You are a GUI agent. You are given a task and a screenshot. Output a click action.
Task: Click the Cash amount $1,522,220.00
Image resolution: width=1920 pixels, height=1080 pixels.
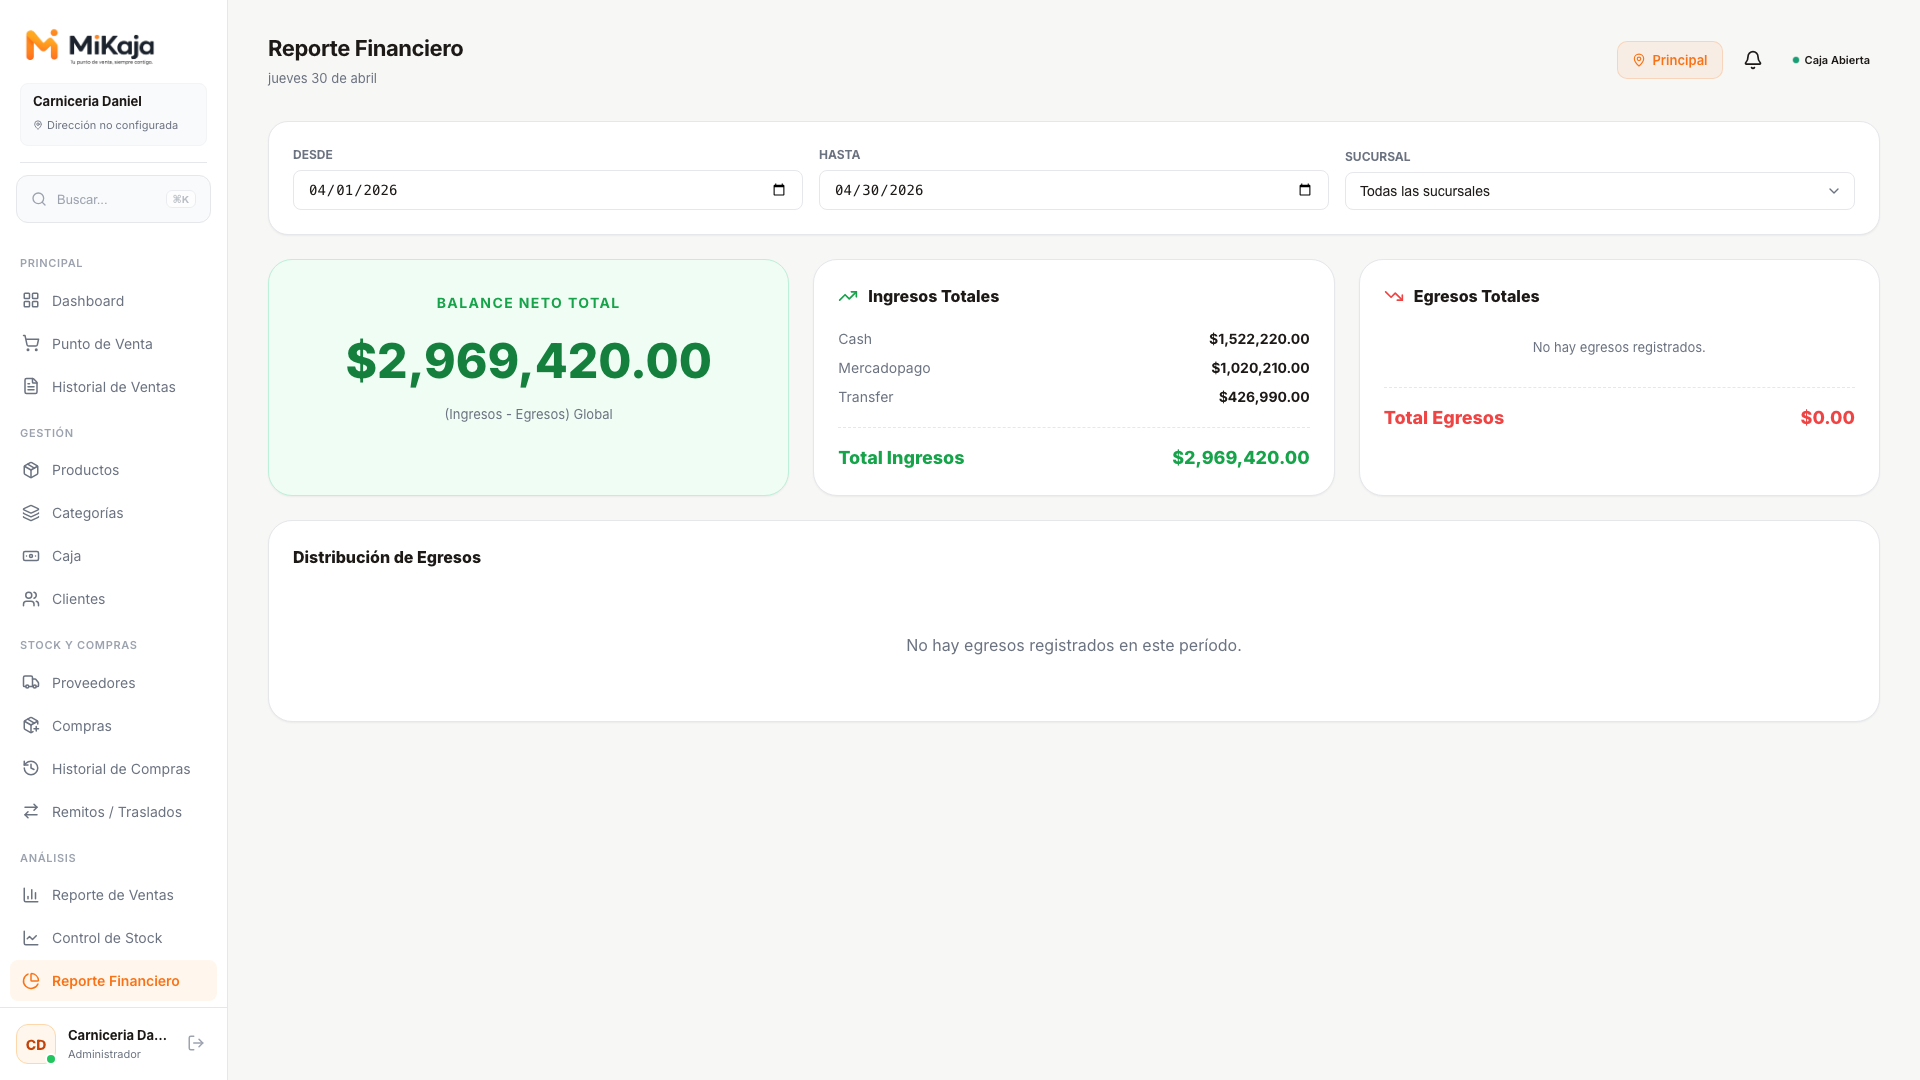pos(1259,339)
